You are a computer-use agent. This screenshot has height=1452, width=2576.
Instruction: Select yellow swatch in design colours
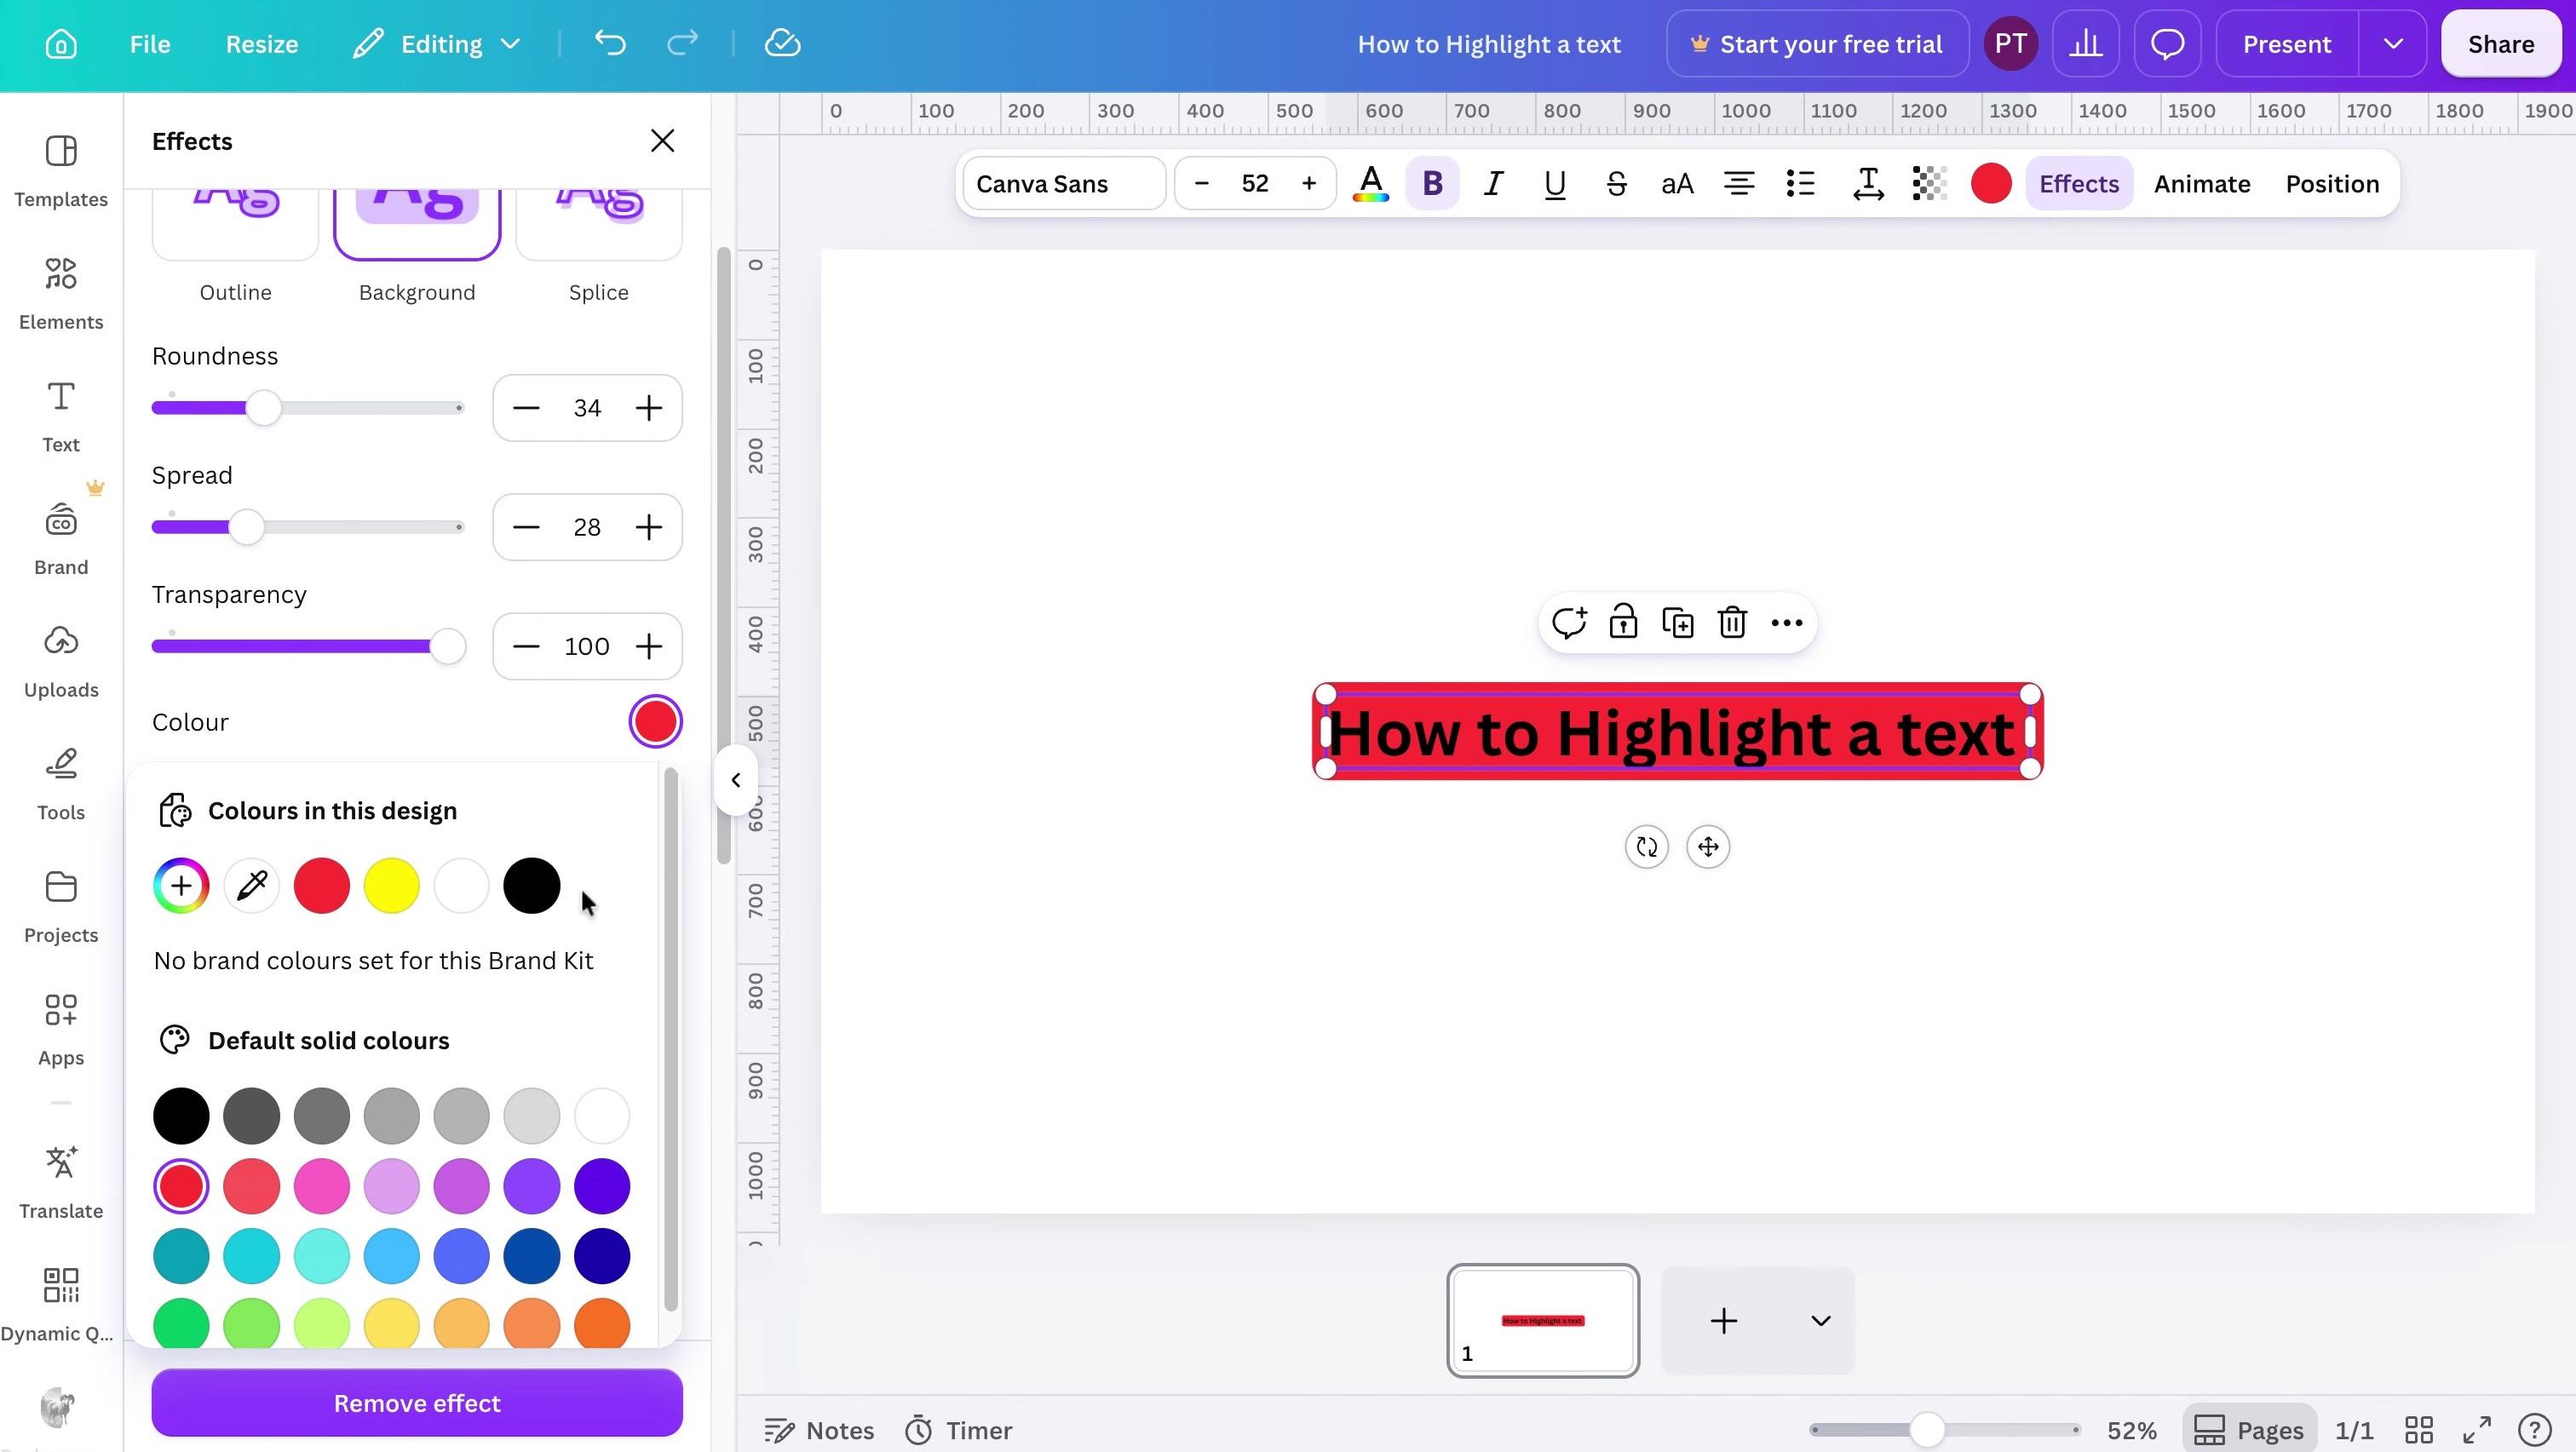point(391,885)
